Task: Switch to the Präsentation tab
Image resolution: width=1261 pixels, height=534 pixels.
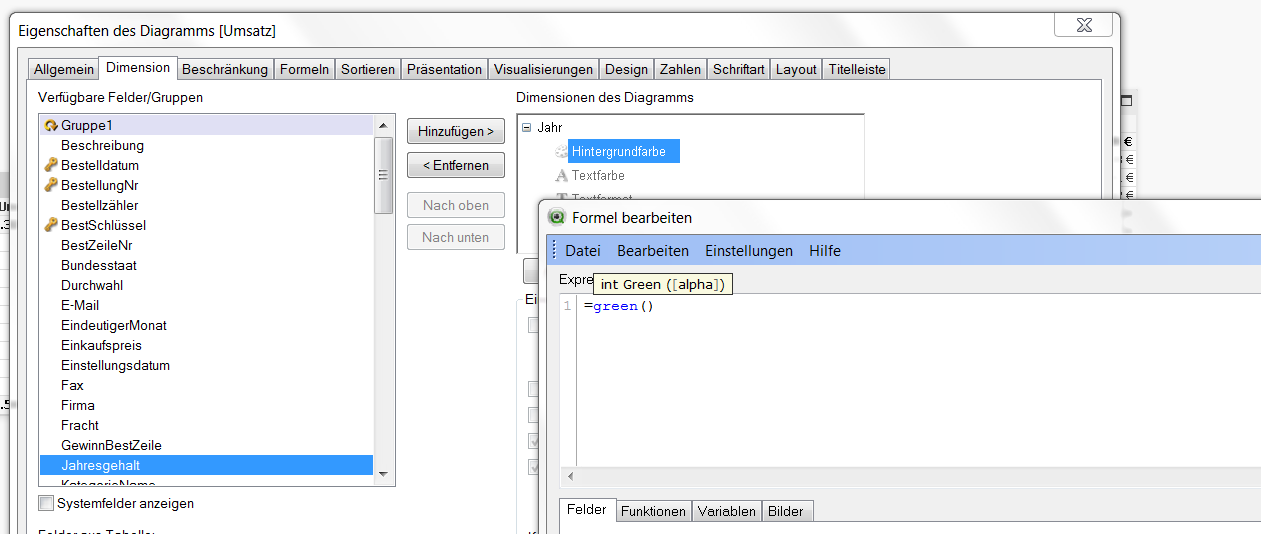Action: point(444,69)
